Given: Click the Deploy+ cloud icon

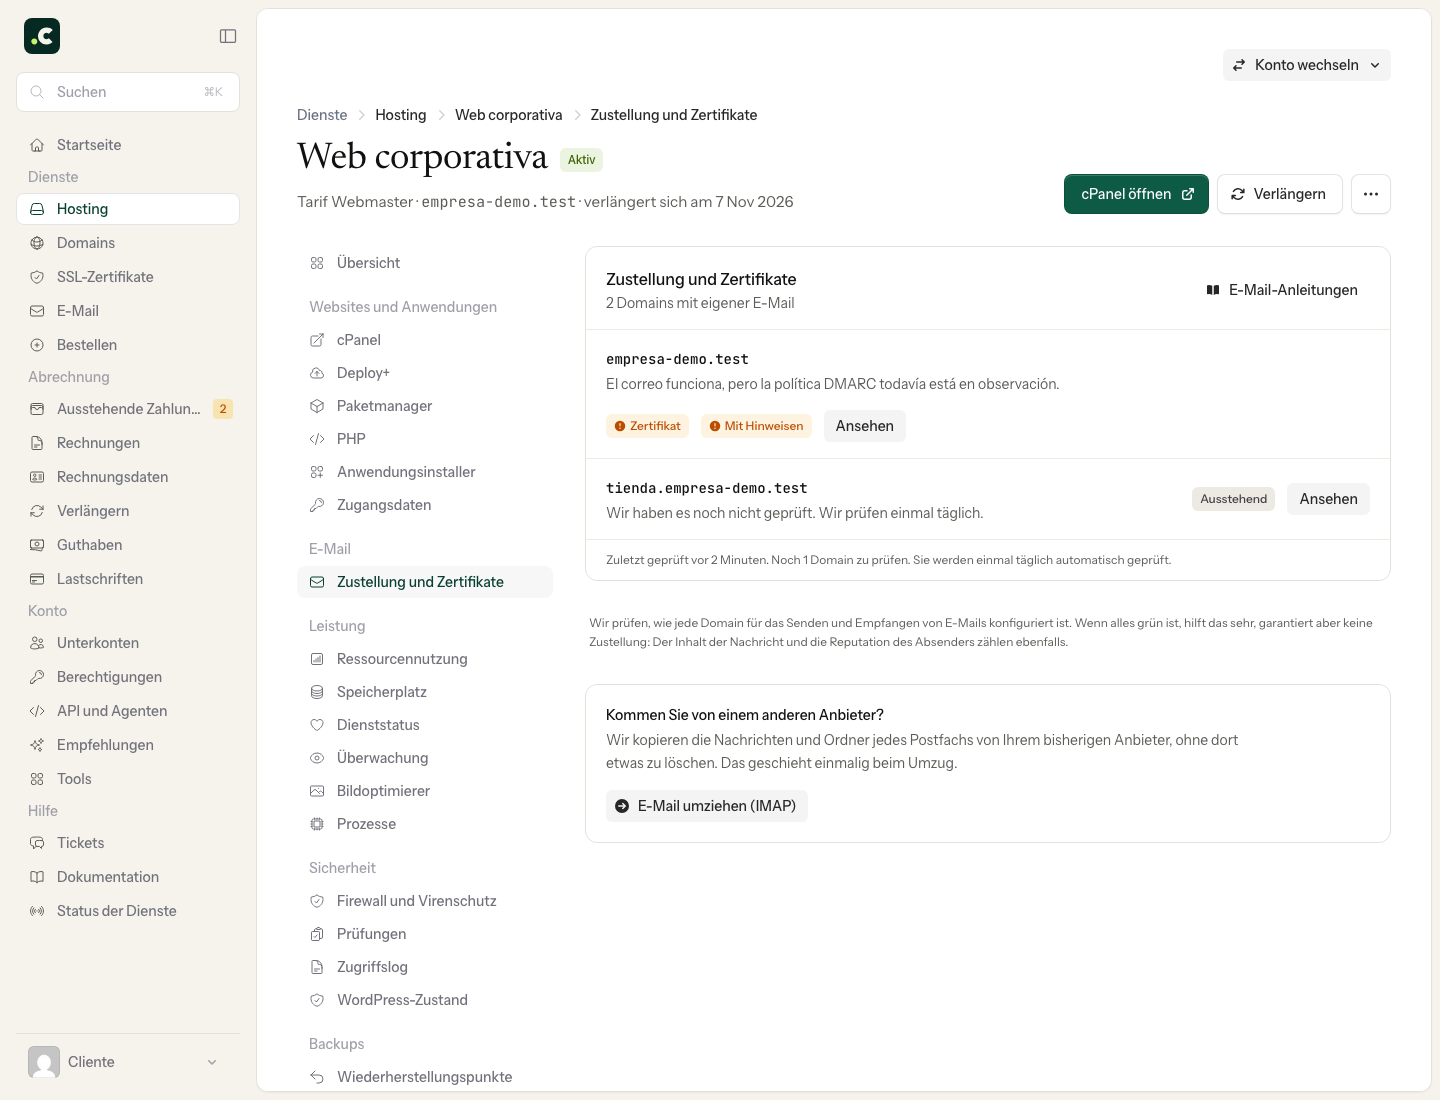Looking at the screenshot, I should (x=317, y=373).
